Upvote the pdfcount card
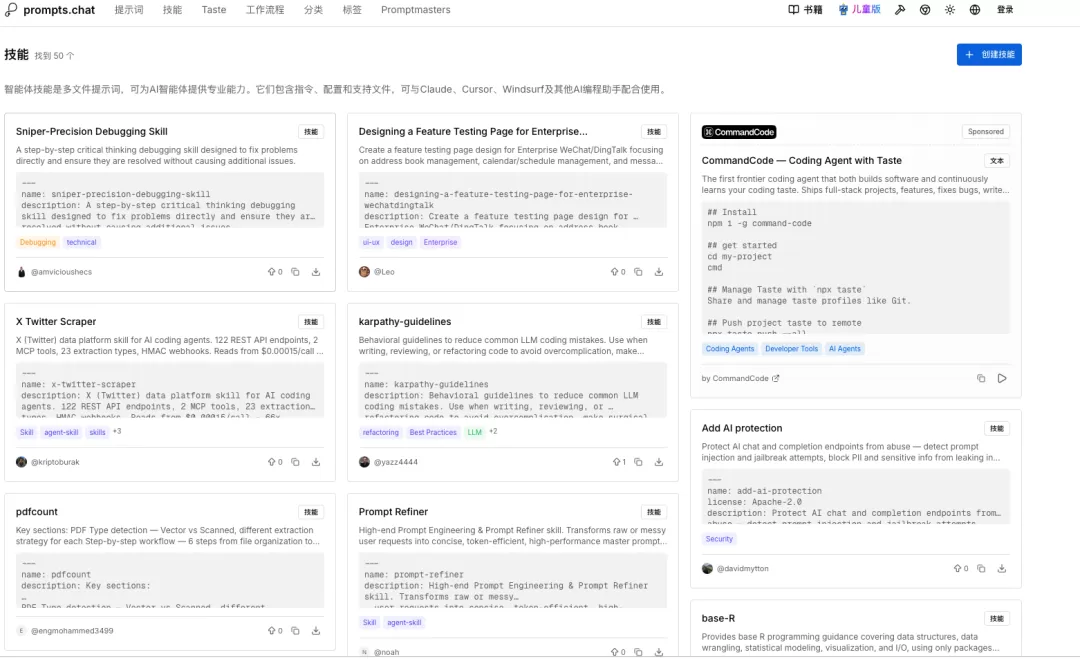 point(275,631)
